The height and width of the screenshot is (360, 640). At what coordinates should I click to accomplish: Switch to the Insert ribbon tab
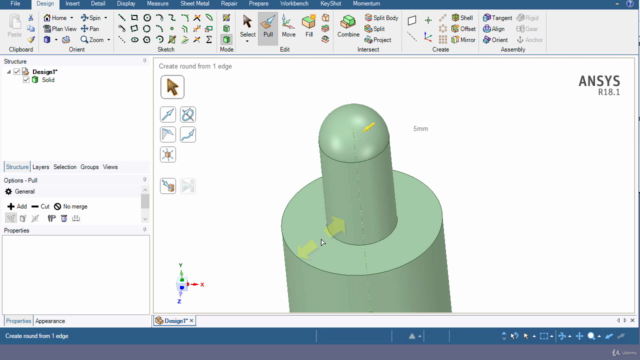[73, 4]
